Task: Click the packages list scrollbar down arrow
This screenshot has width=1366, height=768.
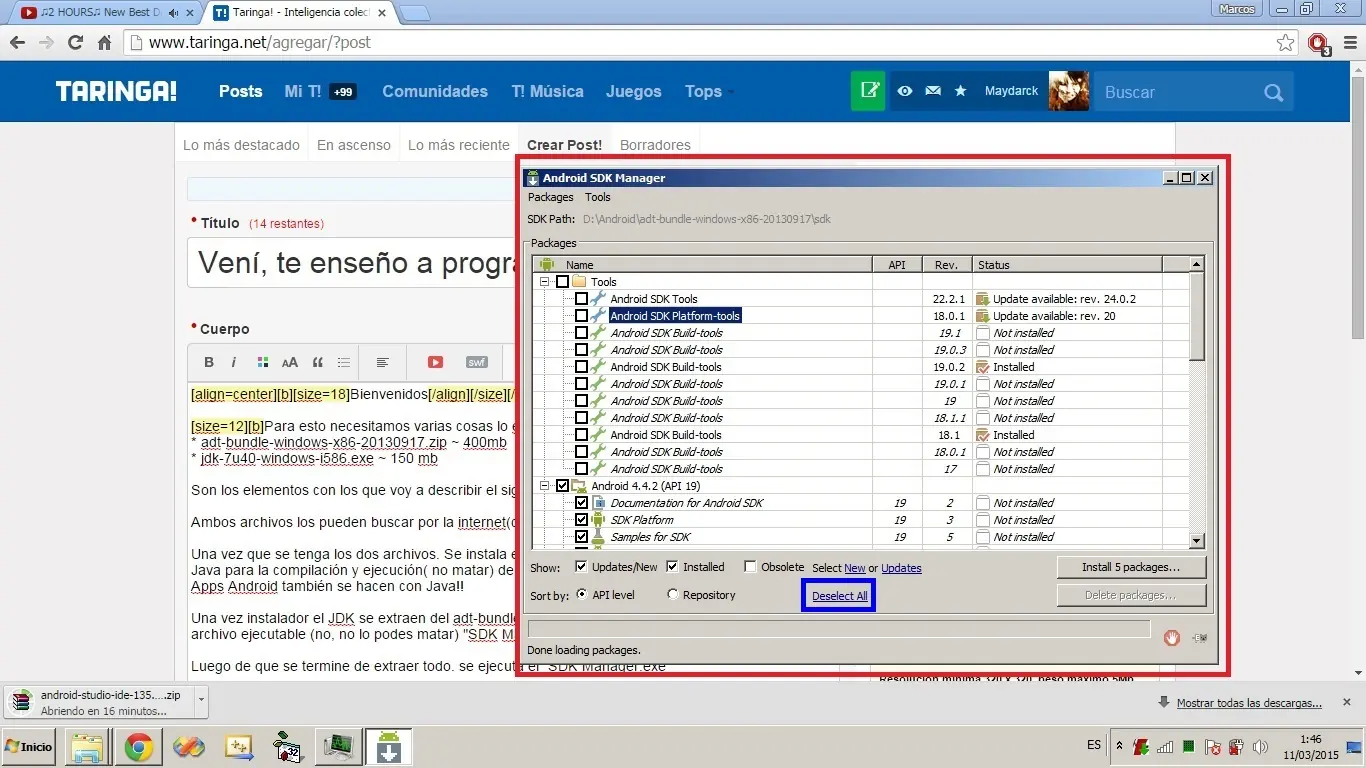Action: (1197, 540)
